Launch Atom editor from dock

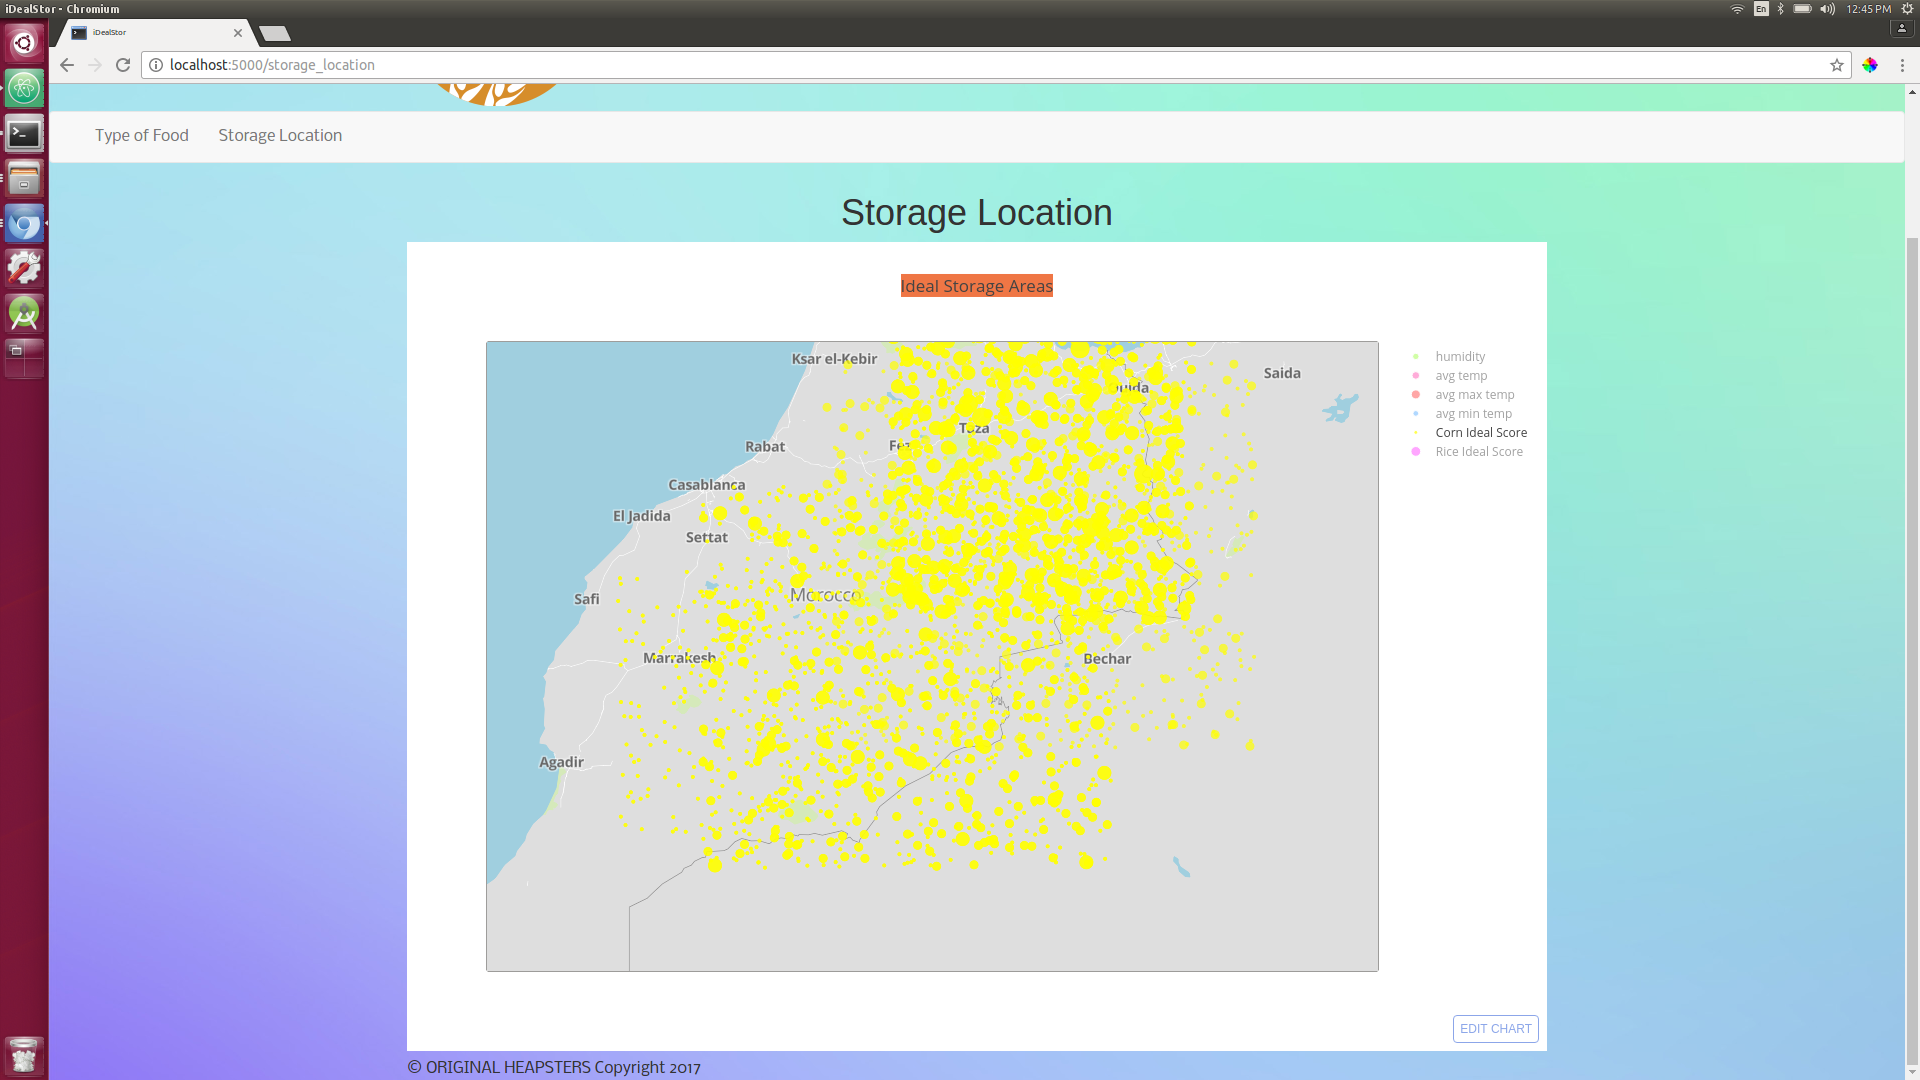[x=24, y=88]
